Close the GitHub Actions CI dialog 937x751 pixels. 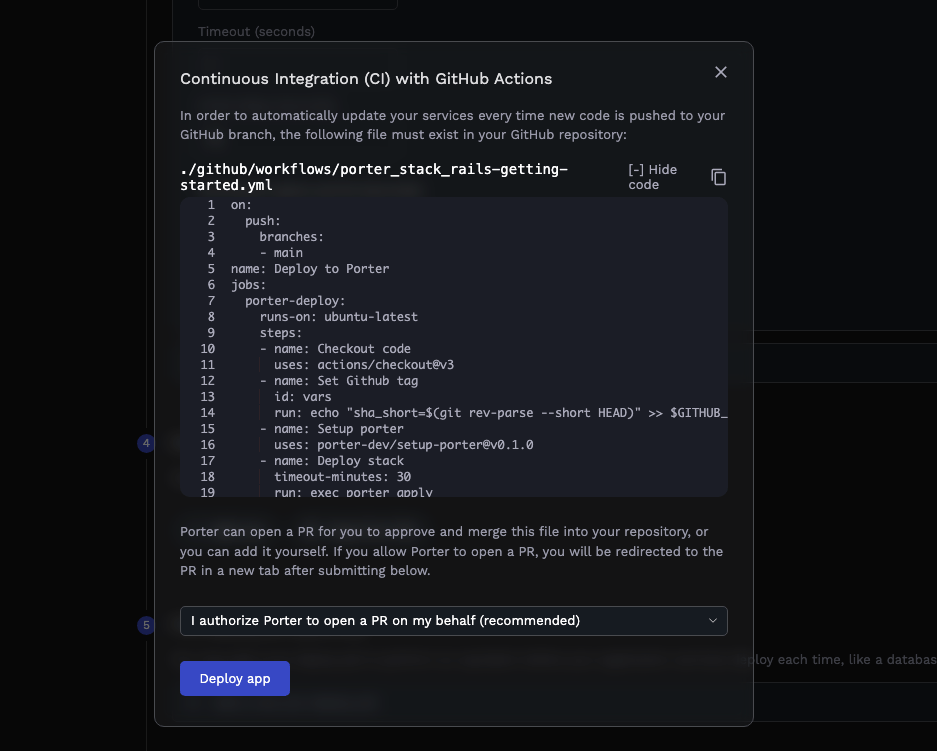(x=721, y=72)
